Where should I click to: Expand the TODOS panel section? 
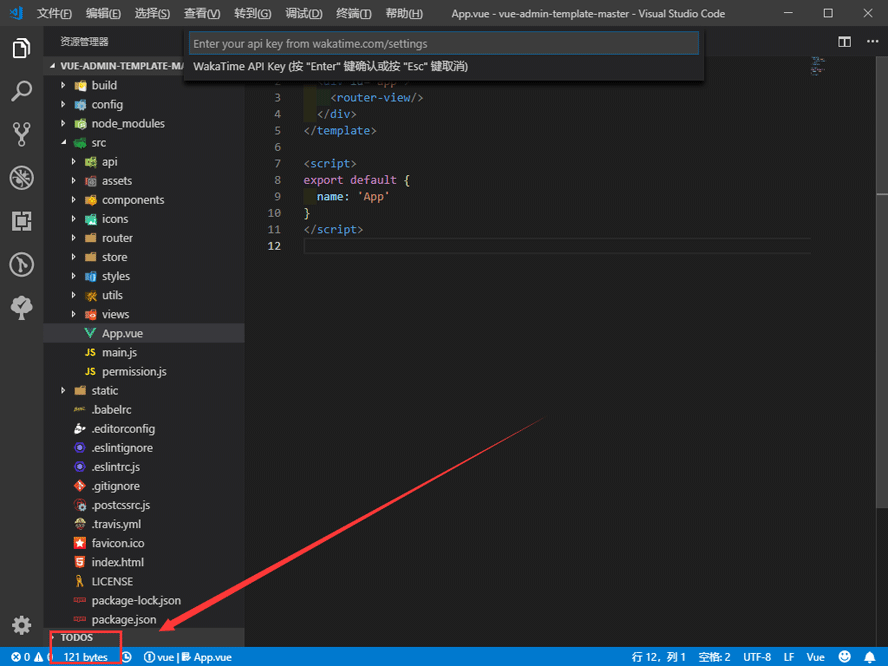click(x=144, y=637)
